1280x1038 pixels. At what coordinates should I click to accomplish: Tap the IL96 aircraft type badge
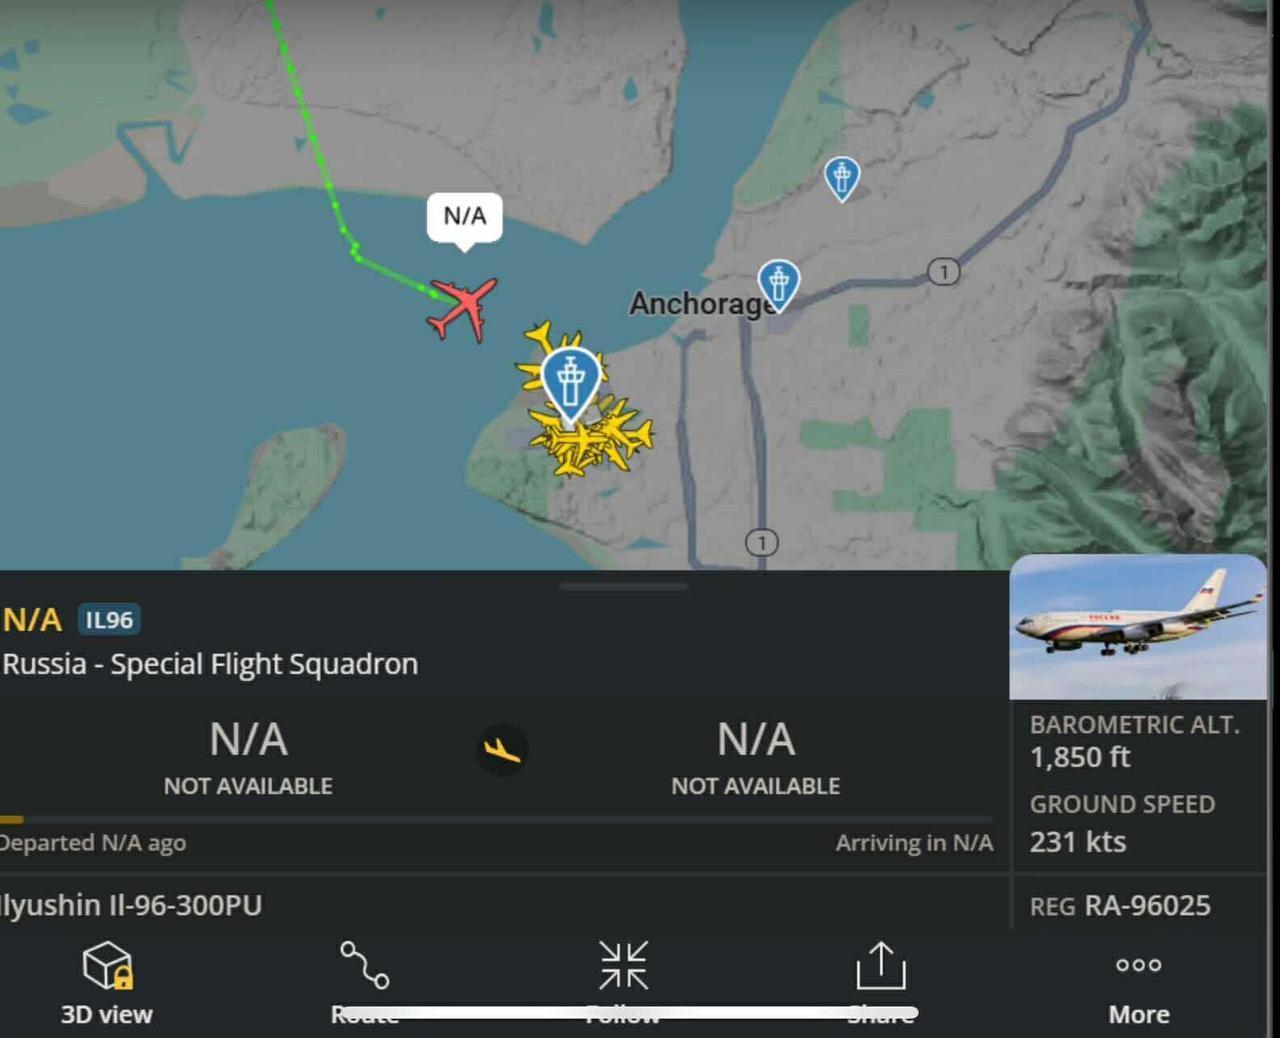(109, 620)
